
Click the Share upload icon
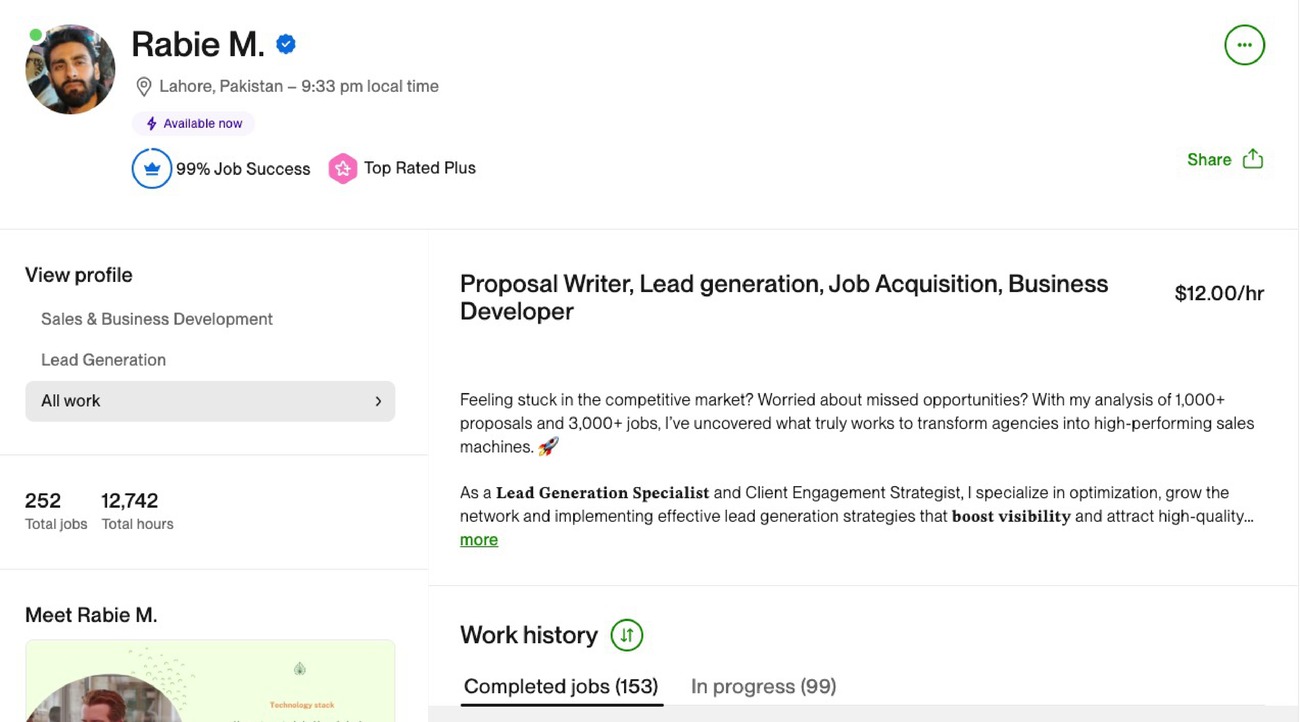click(x=1253, y=160)
